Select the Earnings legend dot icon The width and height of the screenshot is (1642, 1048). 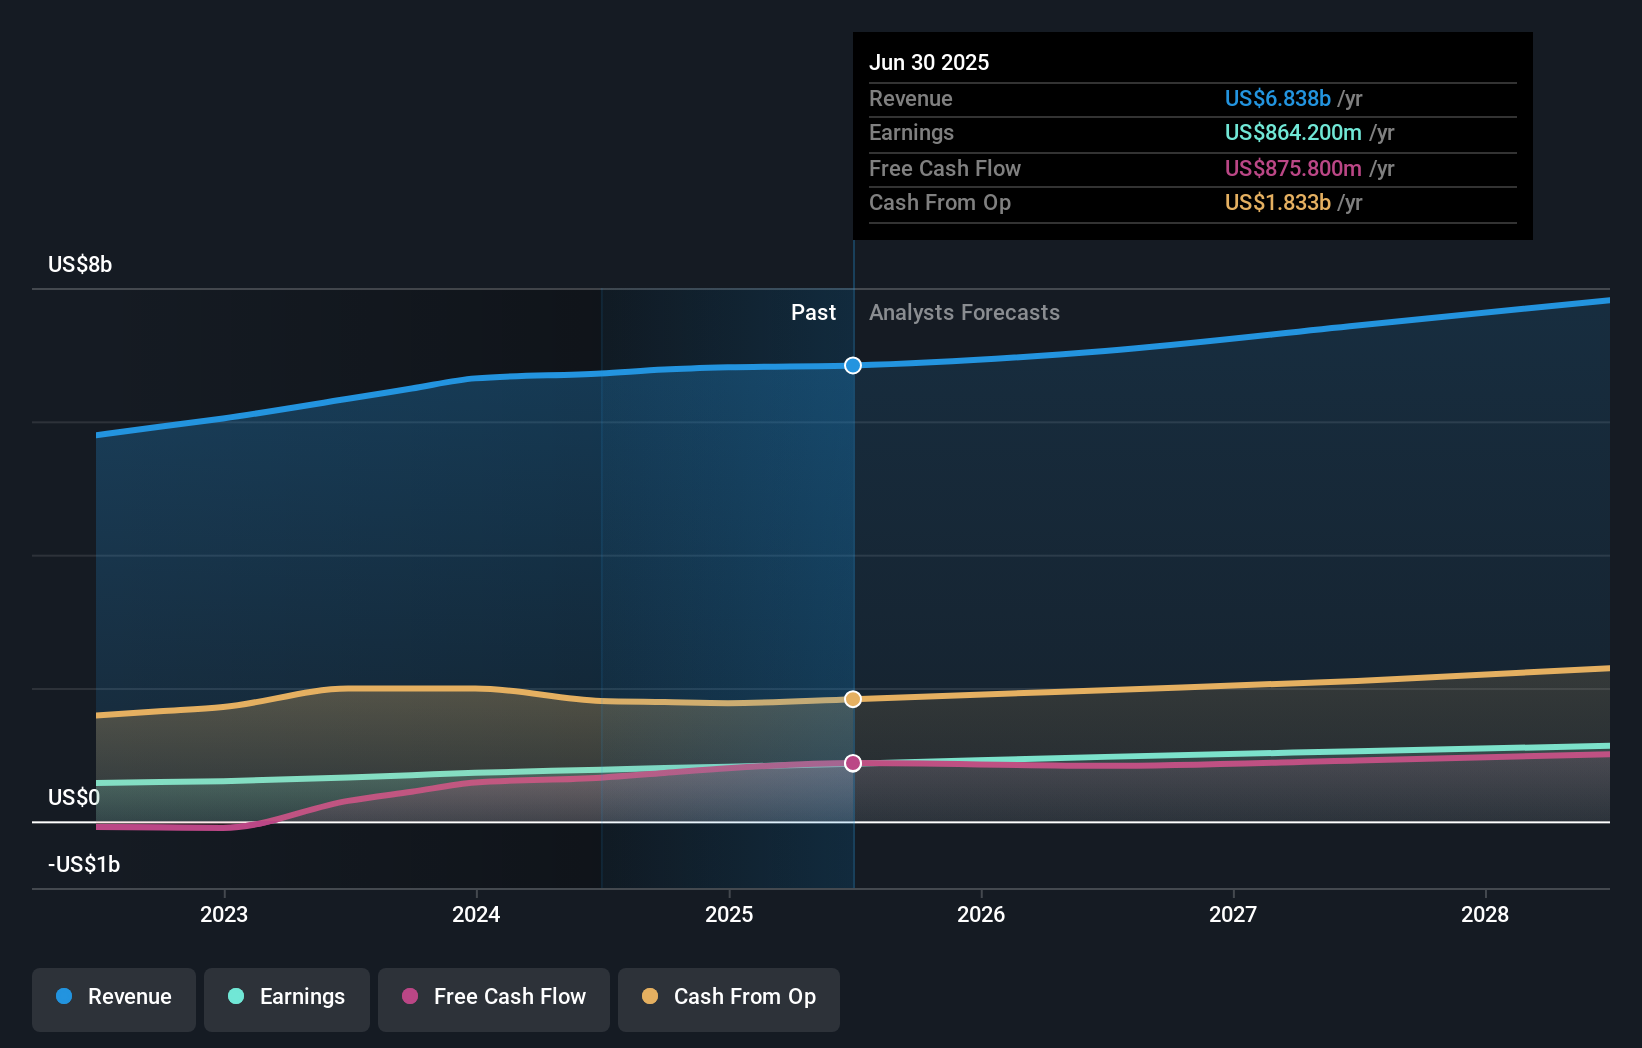point(236,997)
